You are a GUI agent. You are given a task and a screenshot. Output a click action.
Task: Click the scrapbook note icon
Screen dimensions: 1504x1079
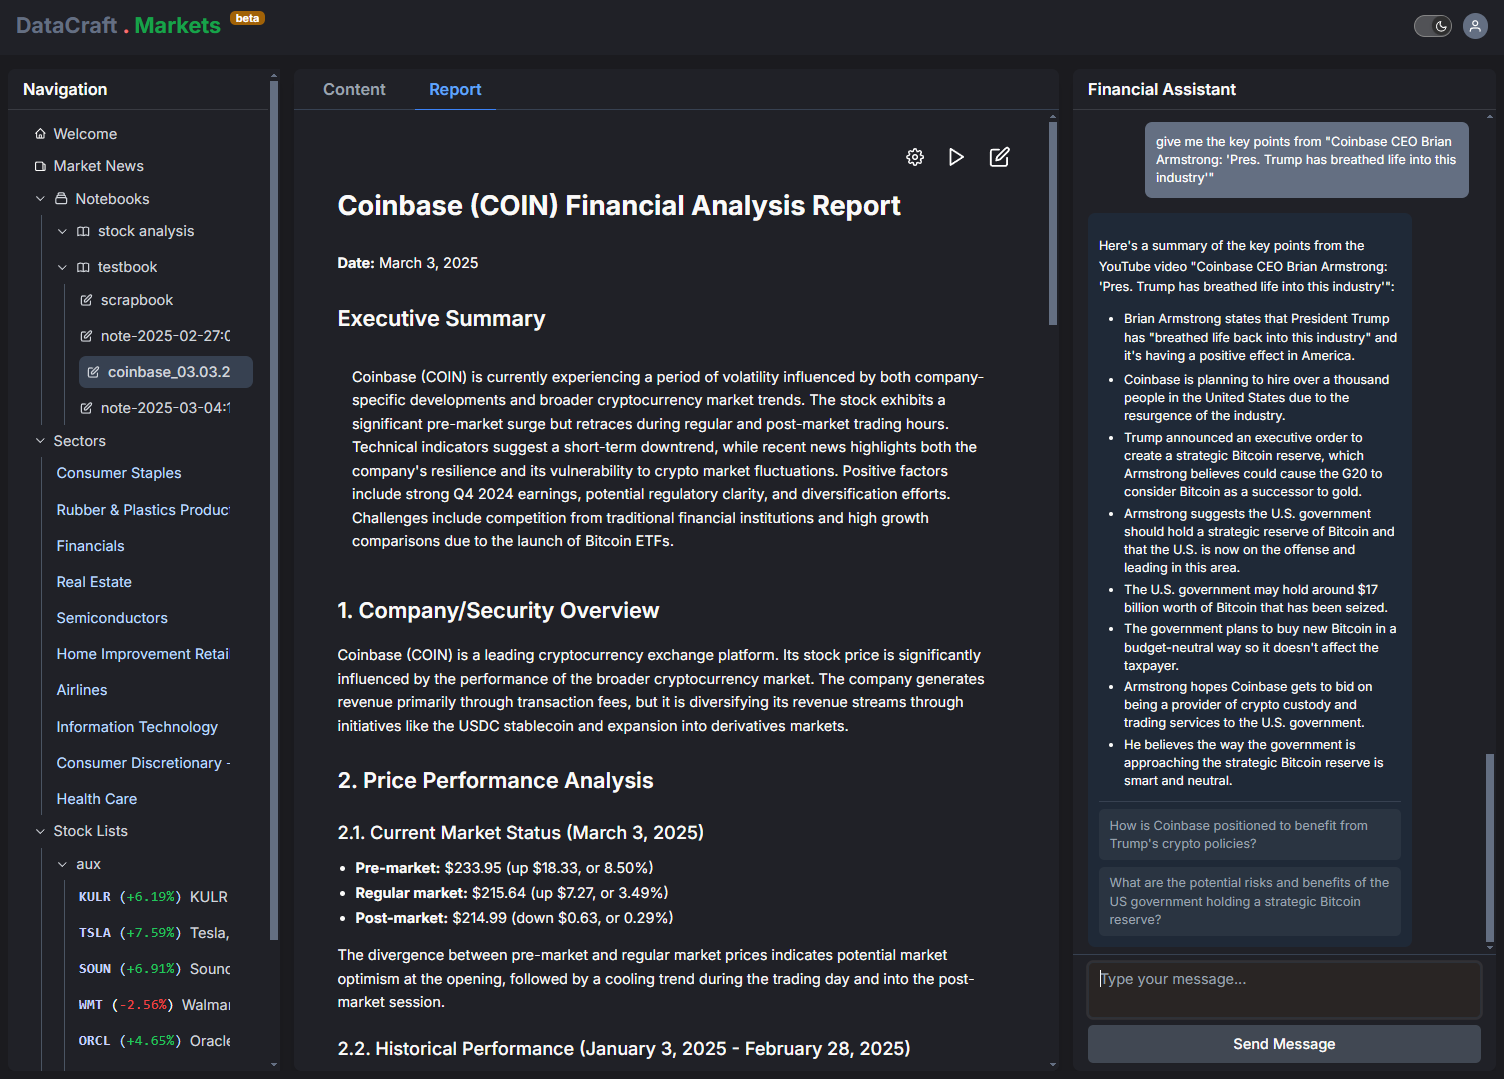86,300
